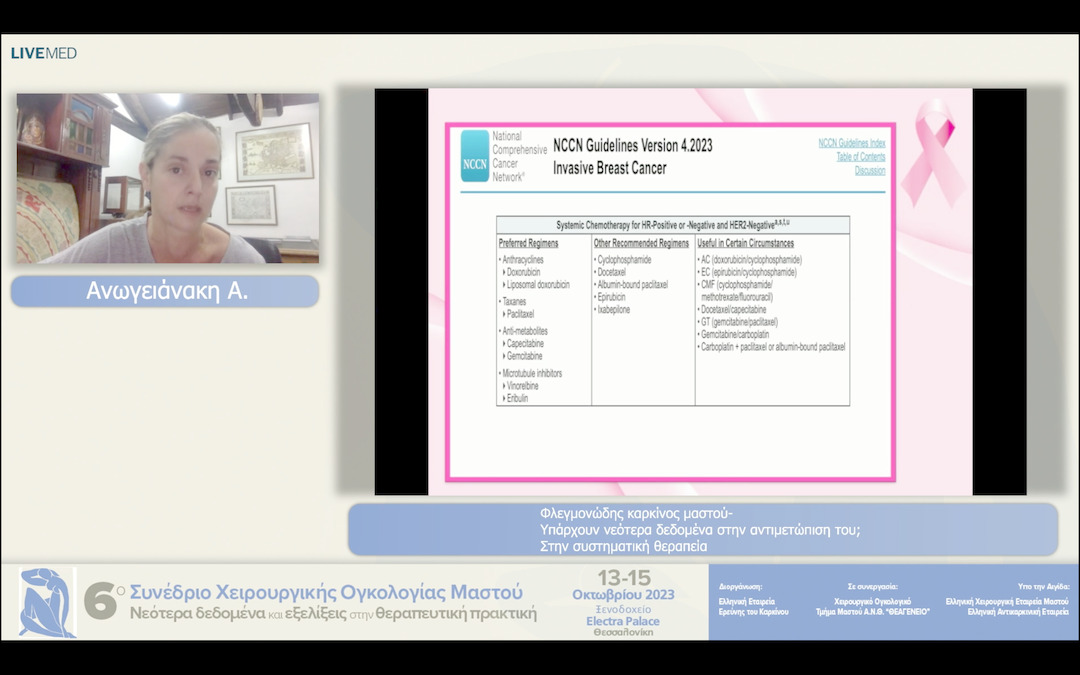Click the large number 6 conference emblem
1080x675 pixels.
102,602
